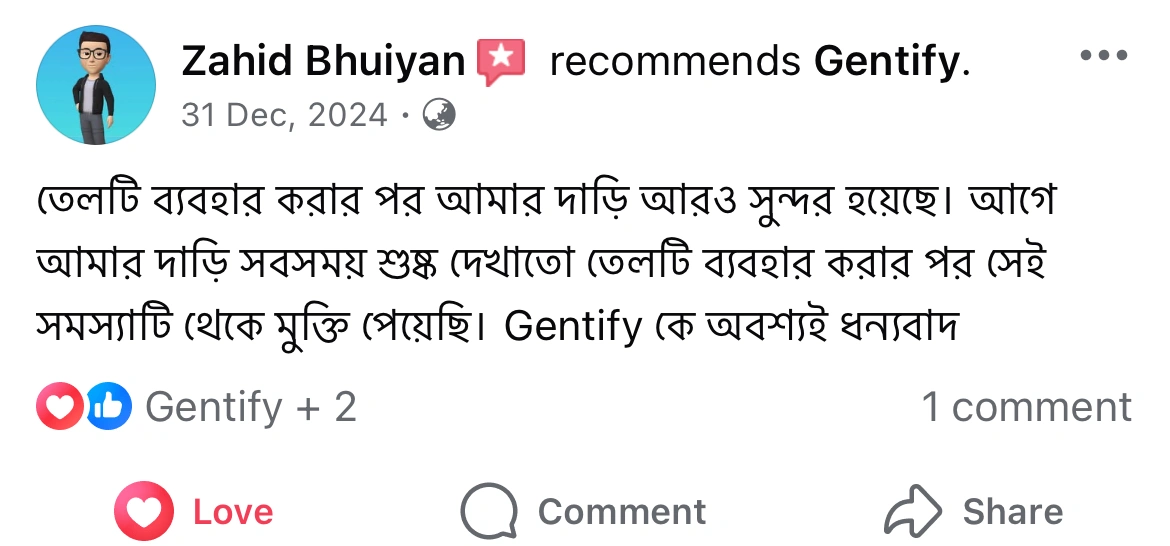Viewport: 1170px width, 546px height.
Task: Click the red star recommendation badge
Action: (x=501, y=62)
